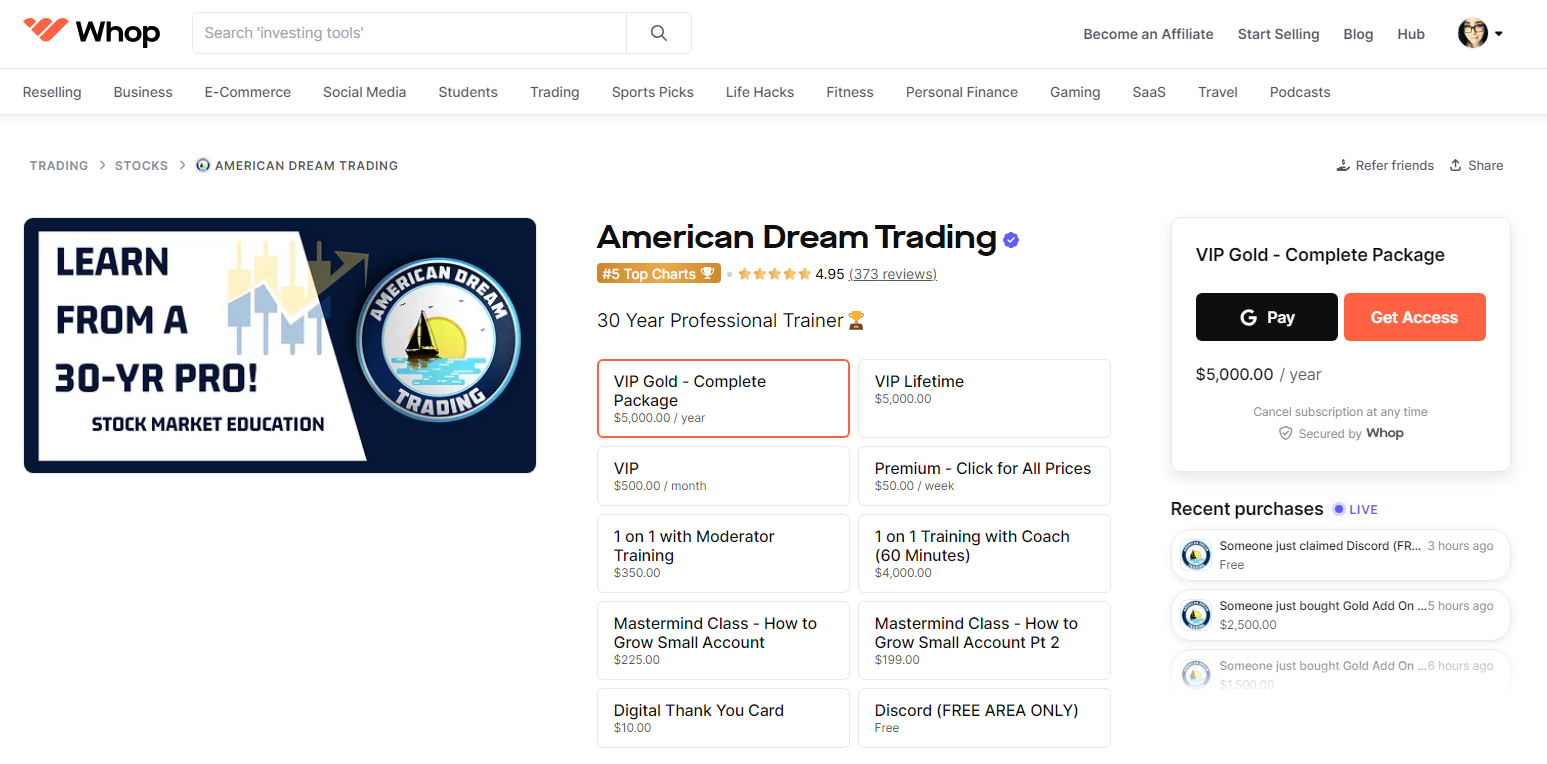Click avatar of the Discord claim purchase
Viewport: 1547px width, 764px height.
[x=1196, y=555]
